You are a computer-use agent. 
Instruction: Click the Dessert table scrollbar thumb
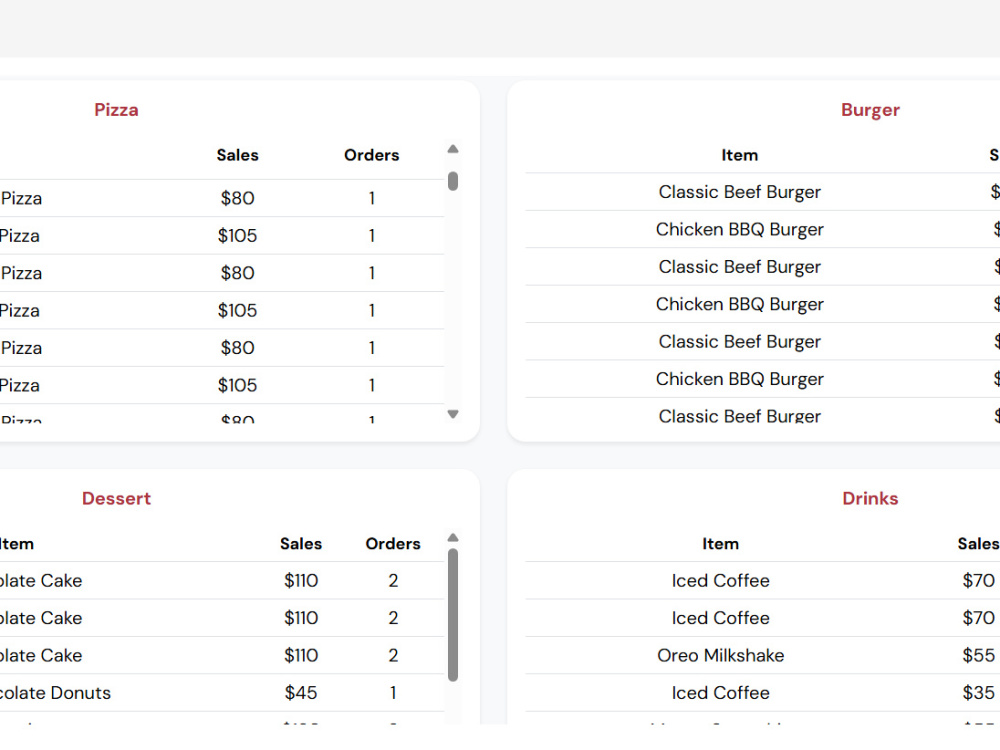453,615
